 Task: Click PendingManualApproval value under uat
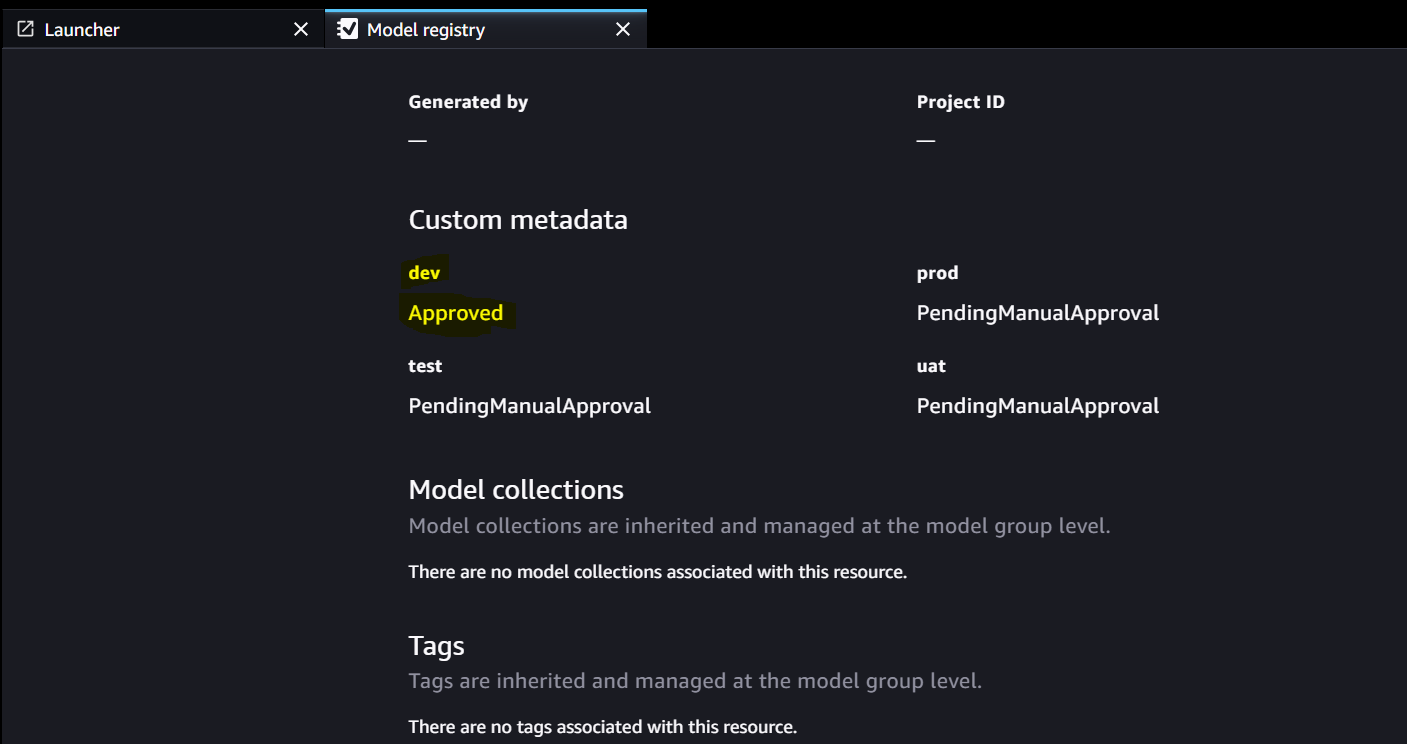[x=1038, y=405]
